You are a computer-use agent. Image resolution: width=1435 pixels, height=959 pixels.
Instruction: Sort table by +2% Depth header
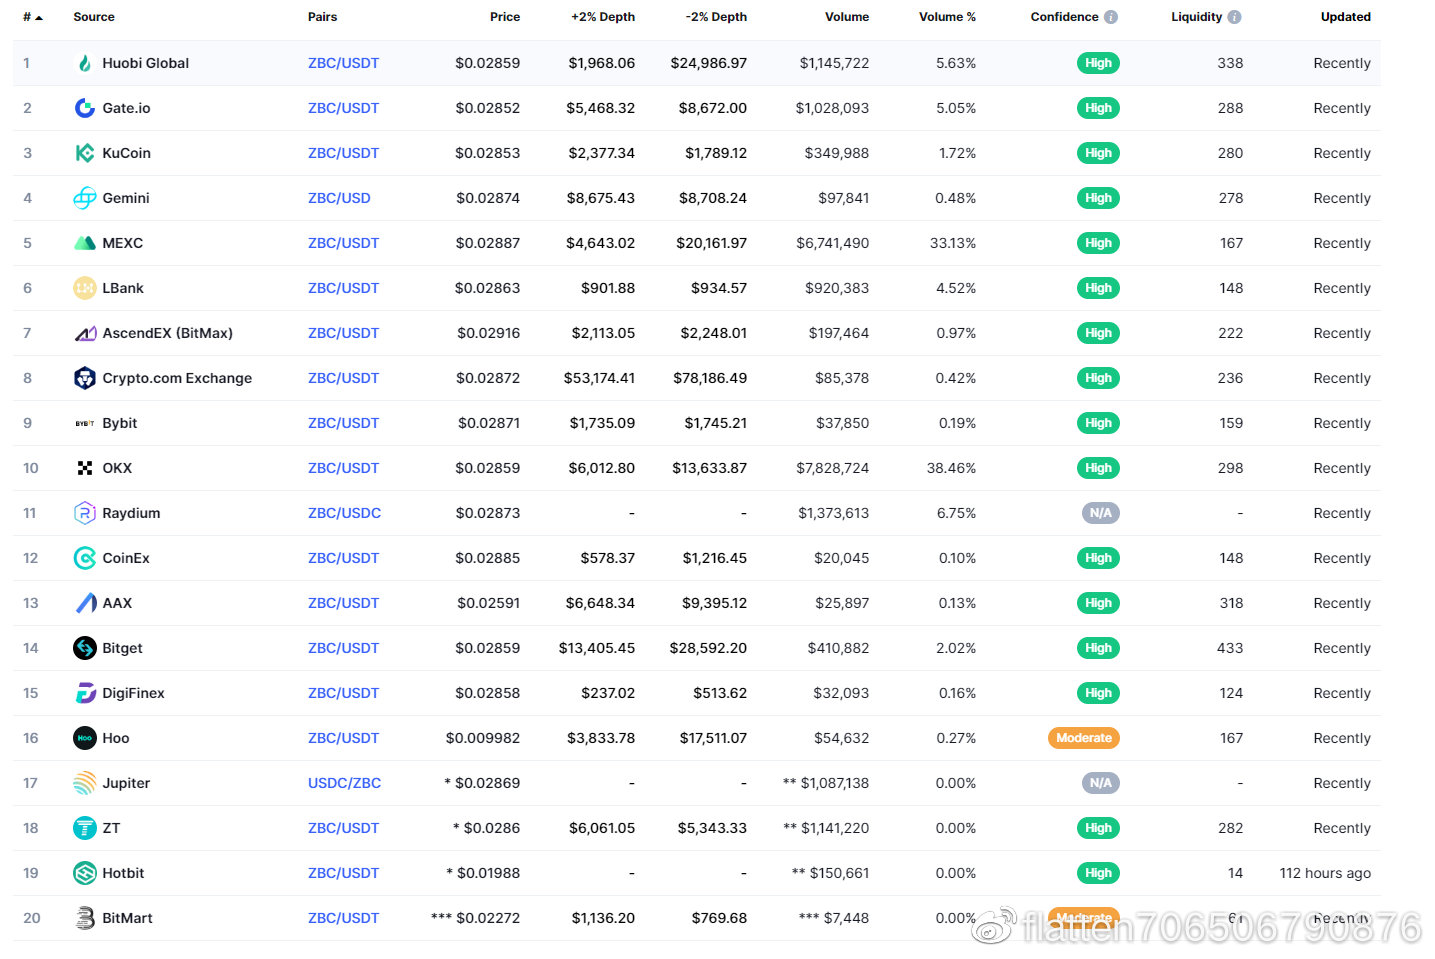(x=603, y=17)
